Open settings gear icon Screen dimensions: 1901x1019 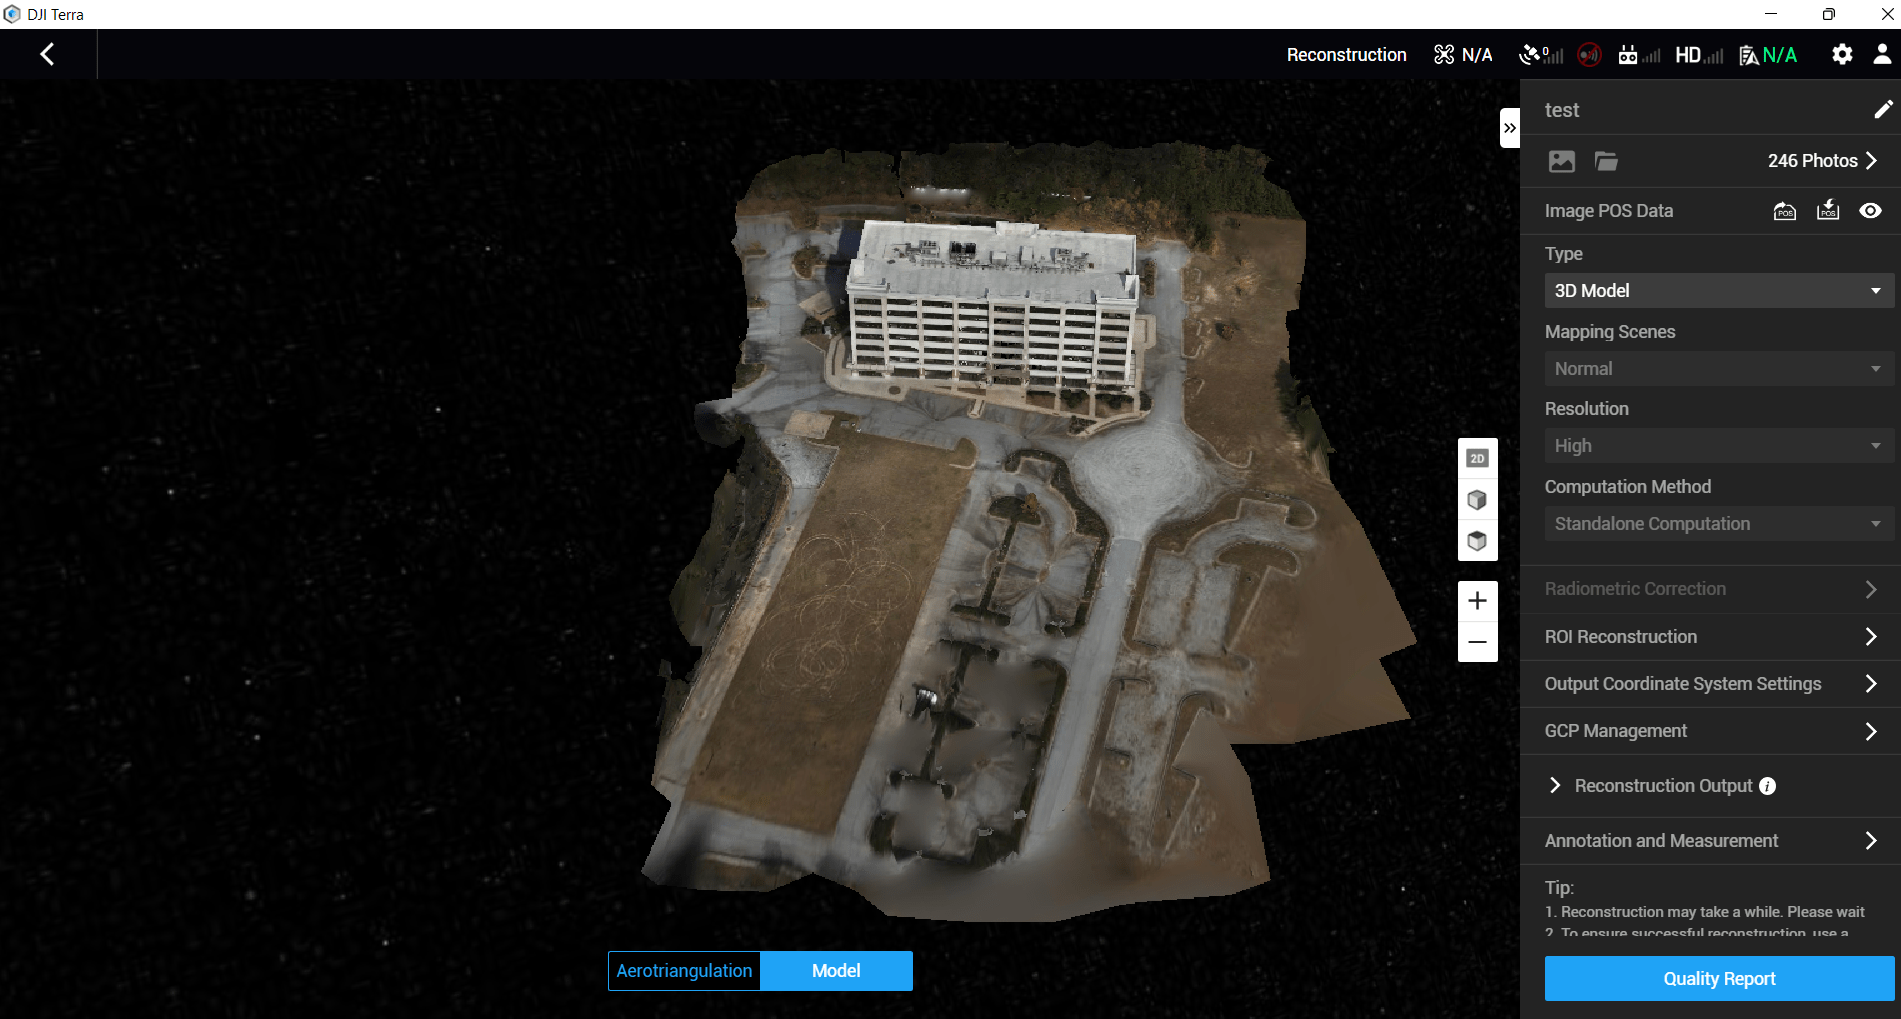pyautogui.click(x=1841, y=55)
